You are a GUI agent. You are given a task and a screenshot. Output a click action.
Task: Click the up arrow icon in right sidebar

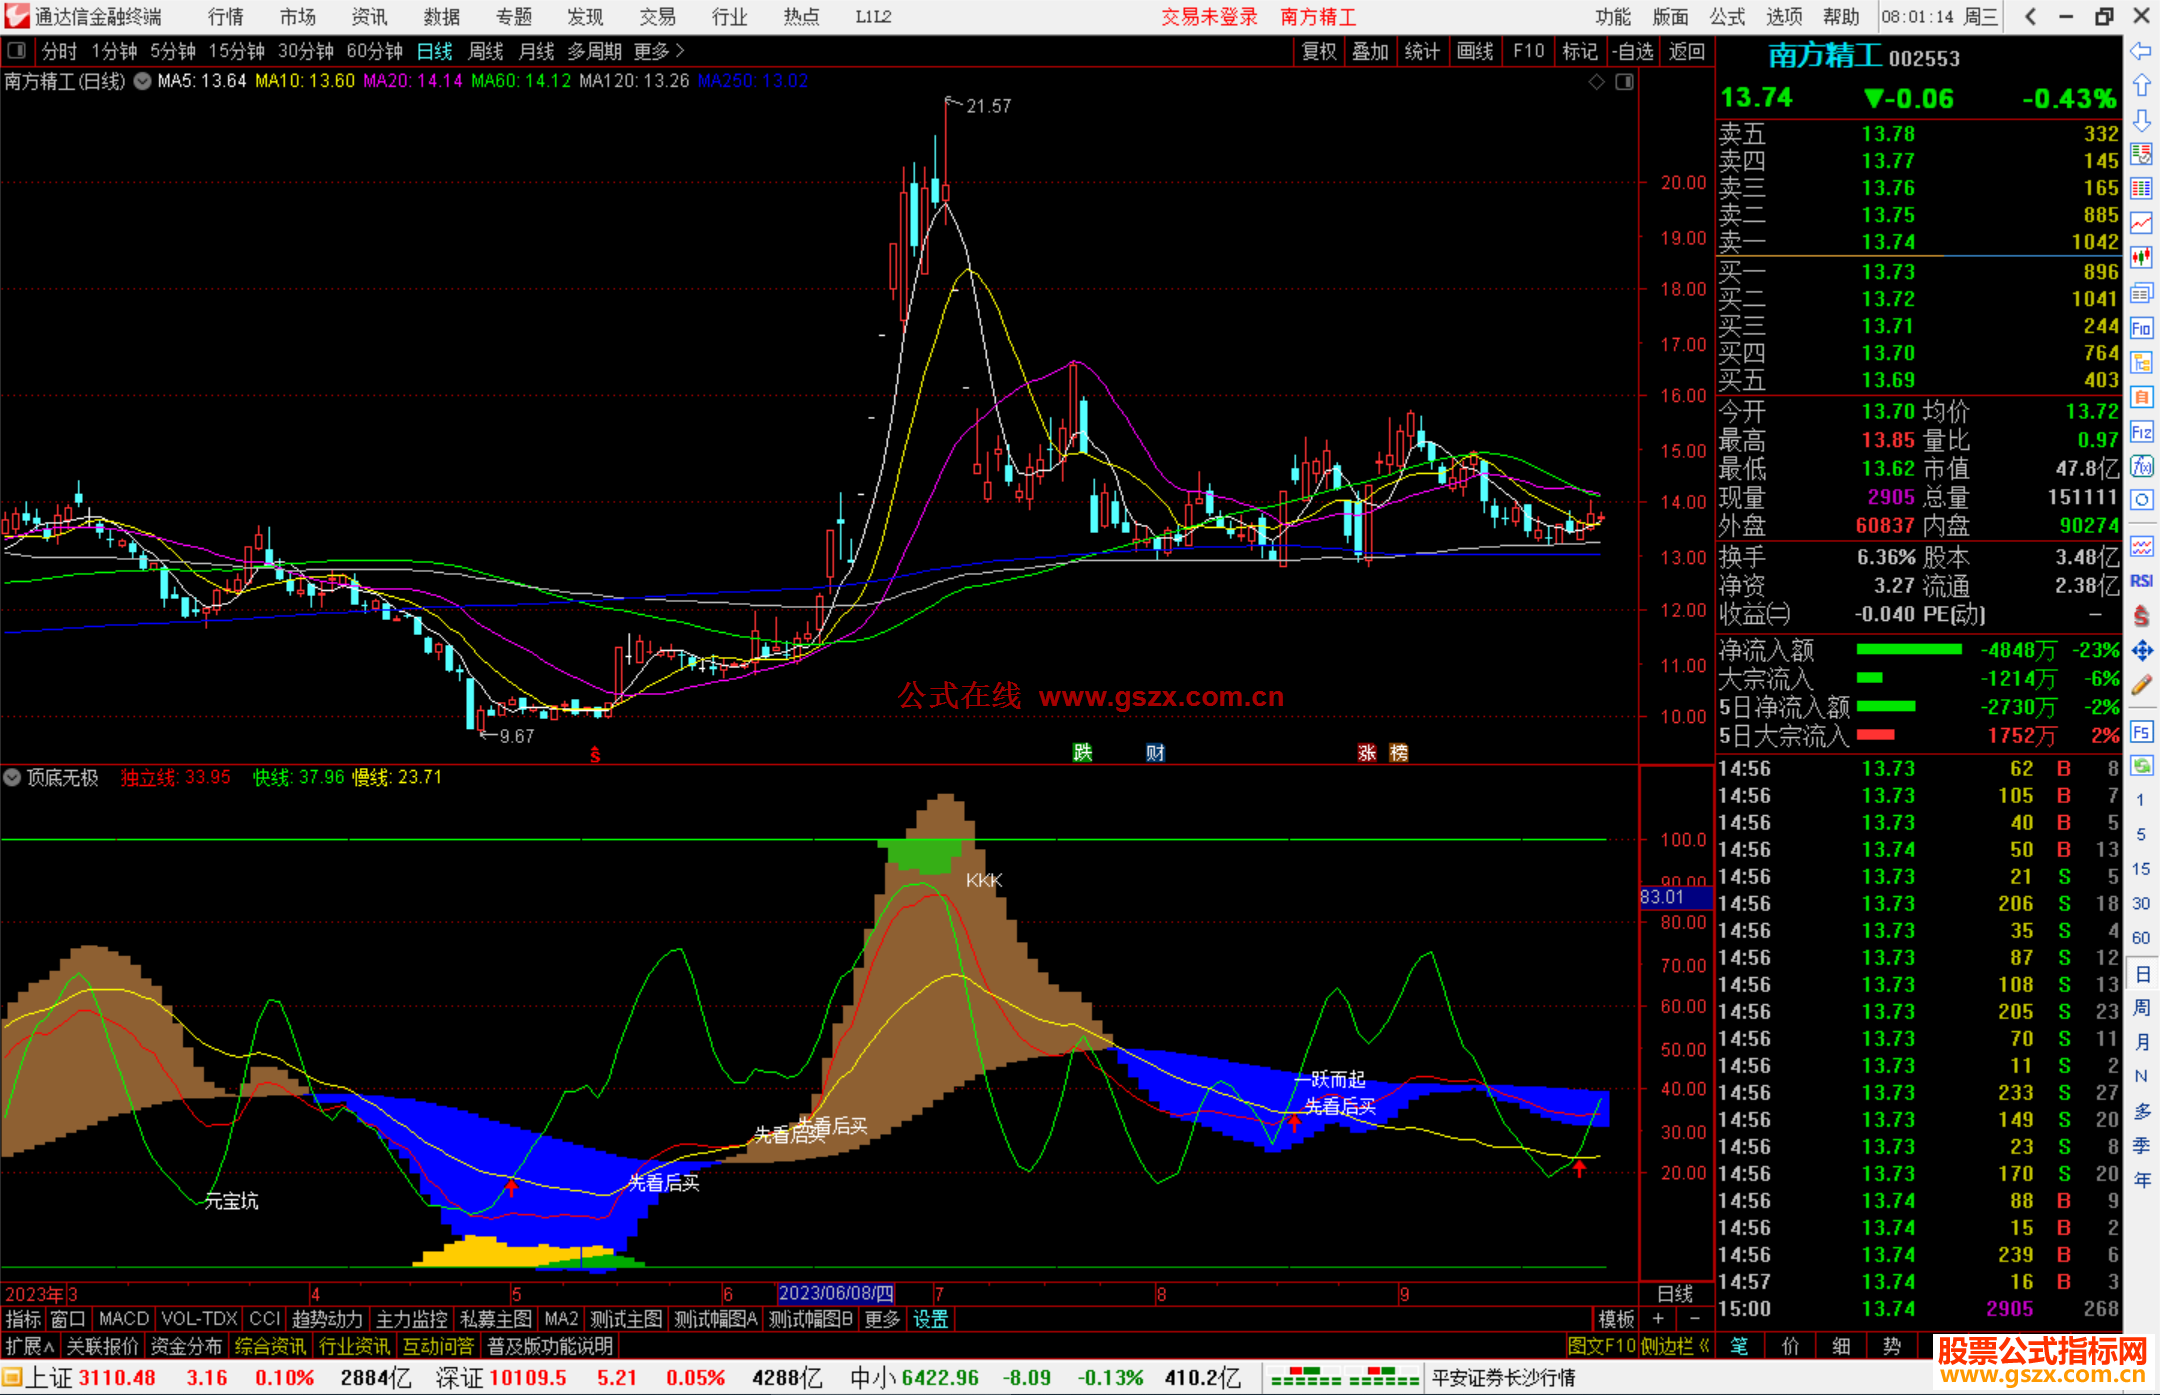point(2141,86)
